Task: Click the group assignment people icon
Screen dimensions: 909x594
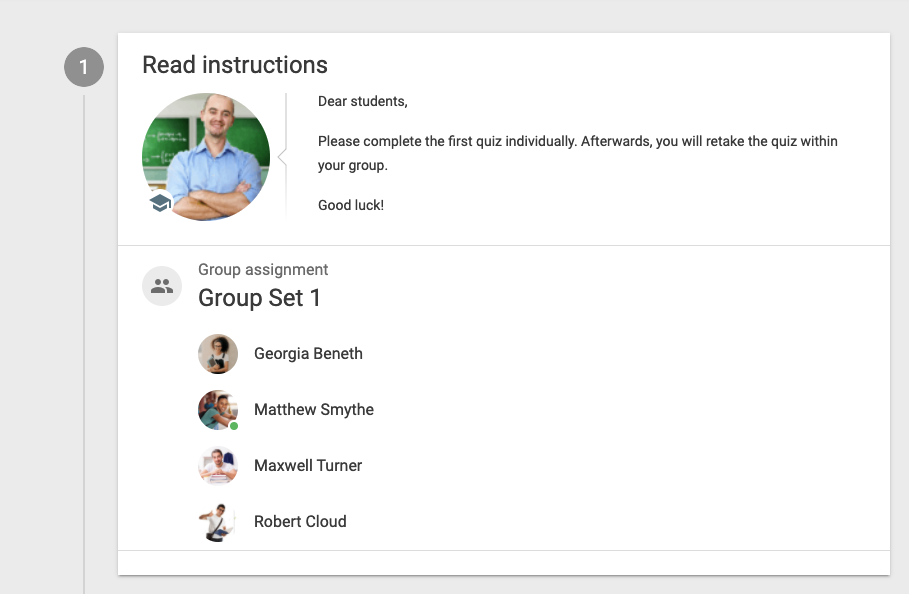Action: [162, 286]
